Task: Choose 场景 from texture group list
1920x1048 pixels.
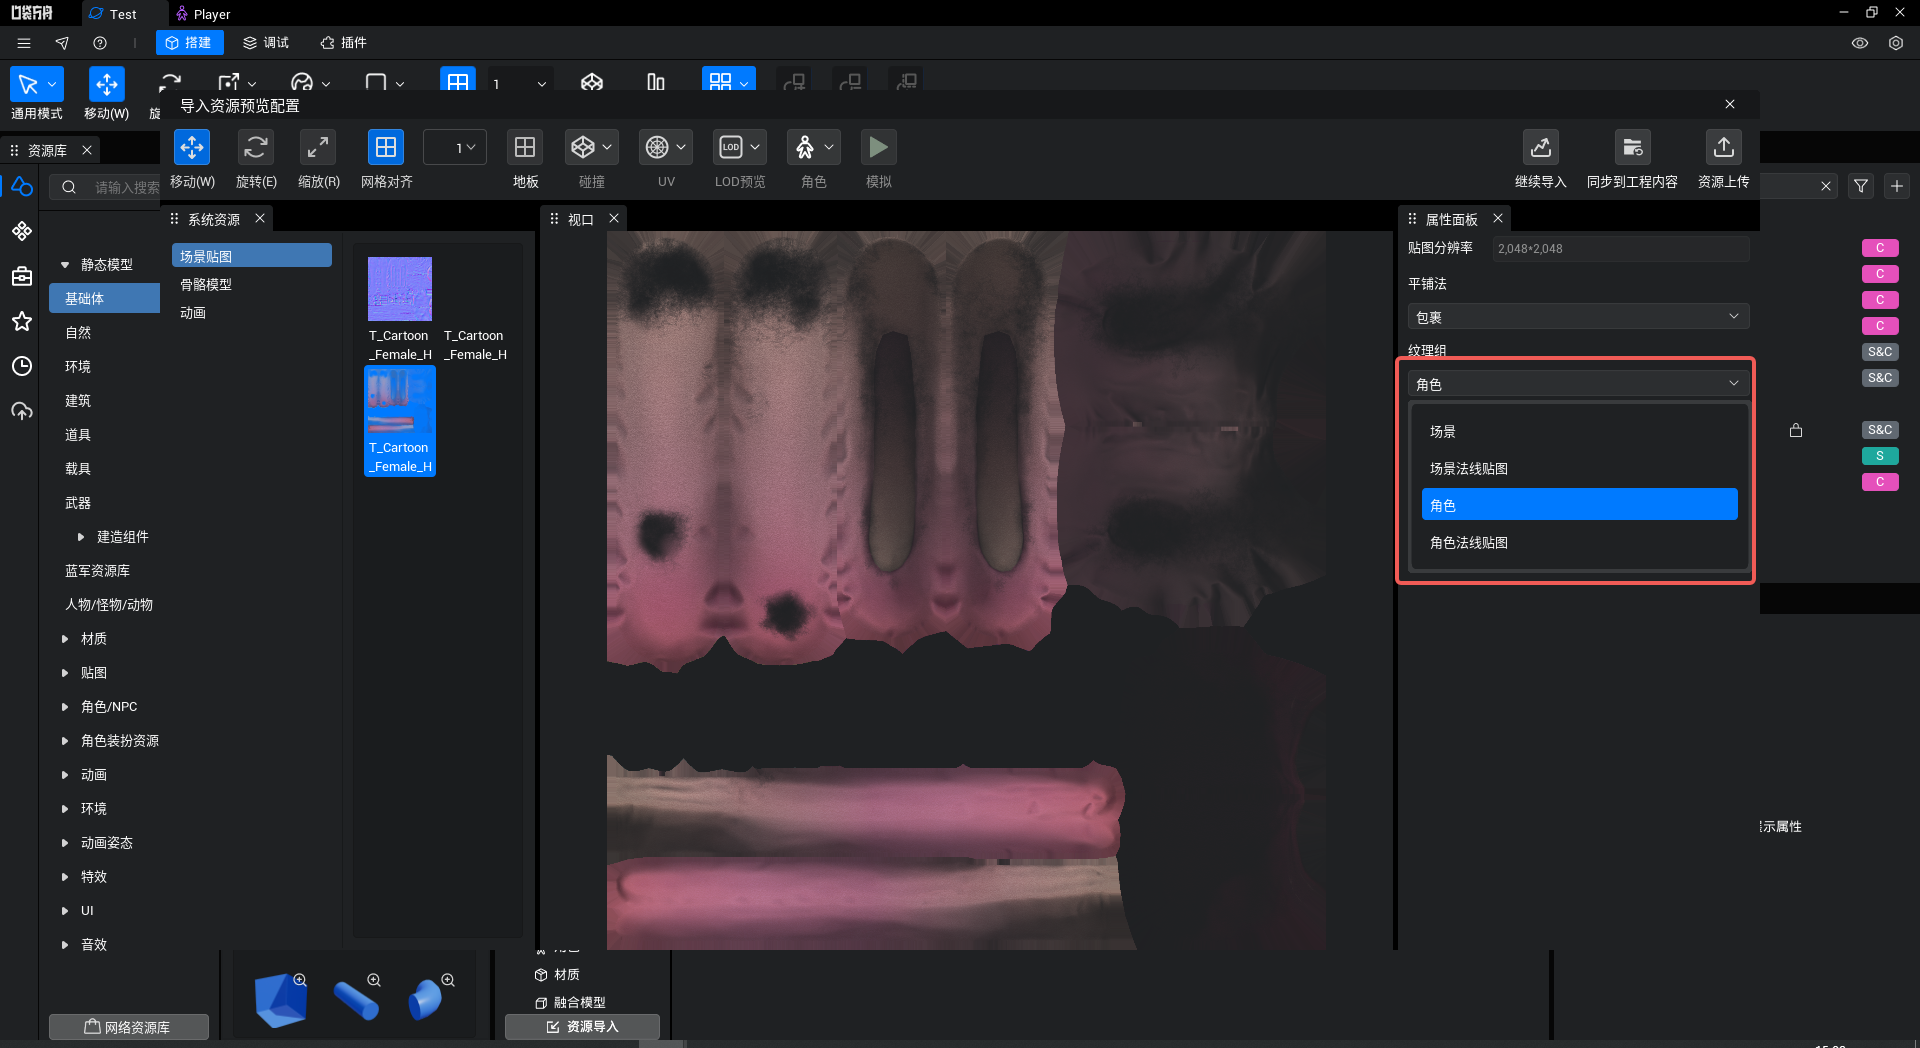Action: [x=1579, y=431]
